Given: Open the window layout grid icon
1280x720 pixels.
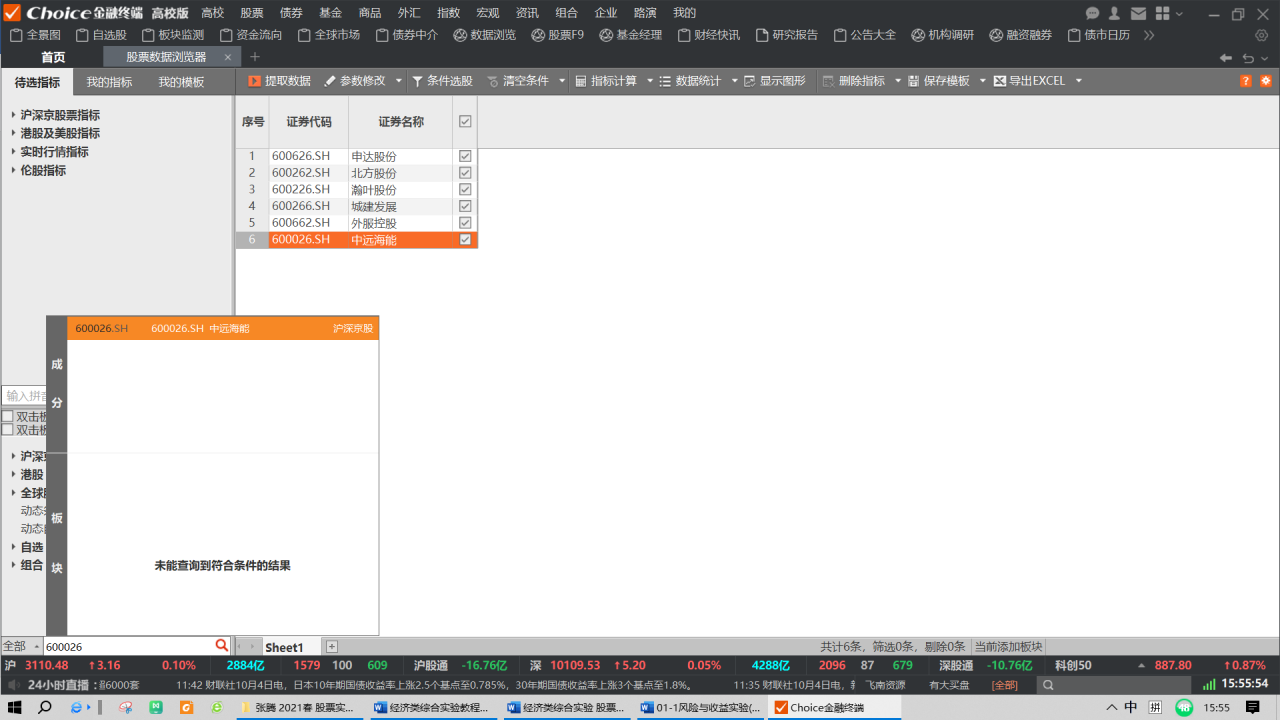Looking at the screenshot, I should click(x=1162, y=13).
